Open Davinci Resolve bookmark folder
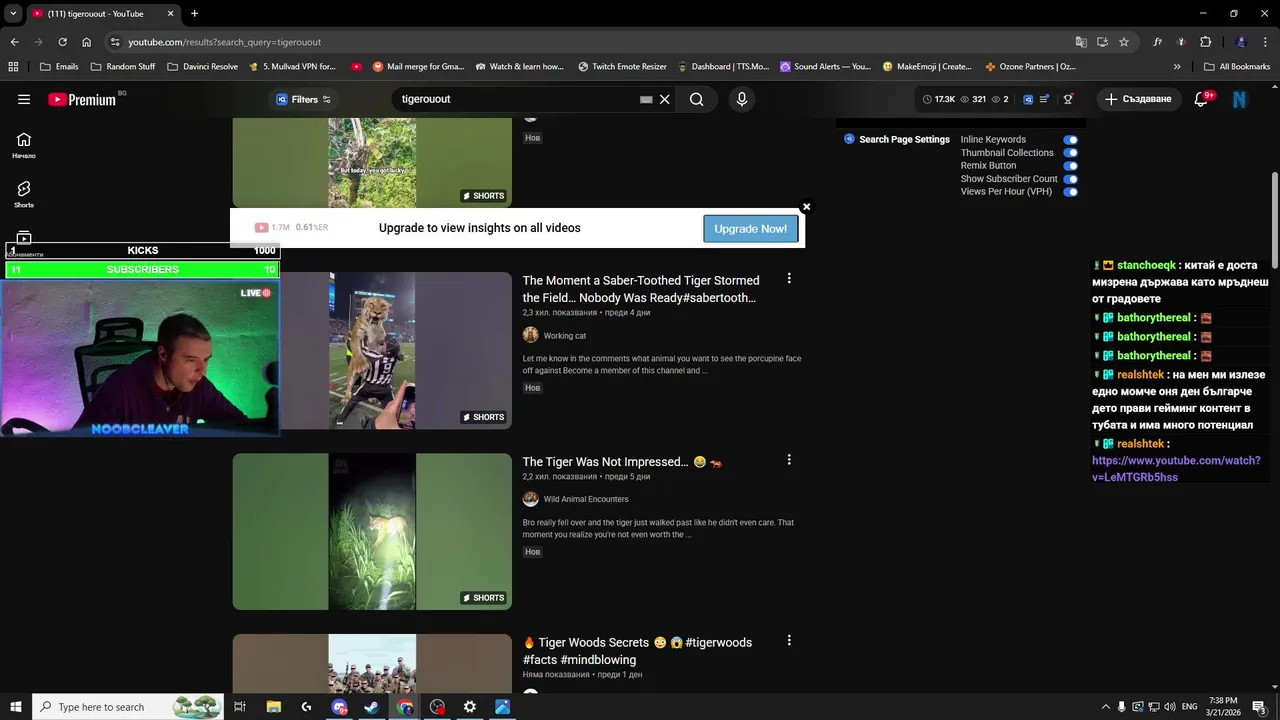1280x720 pixels. click(x=202, y=67)
